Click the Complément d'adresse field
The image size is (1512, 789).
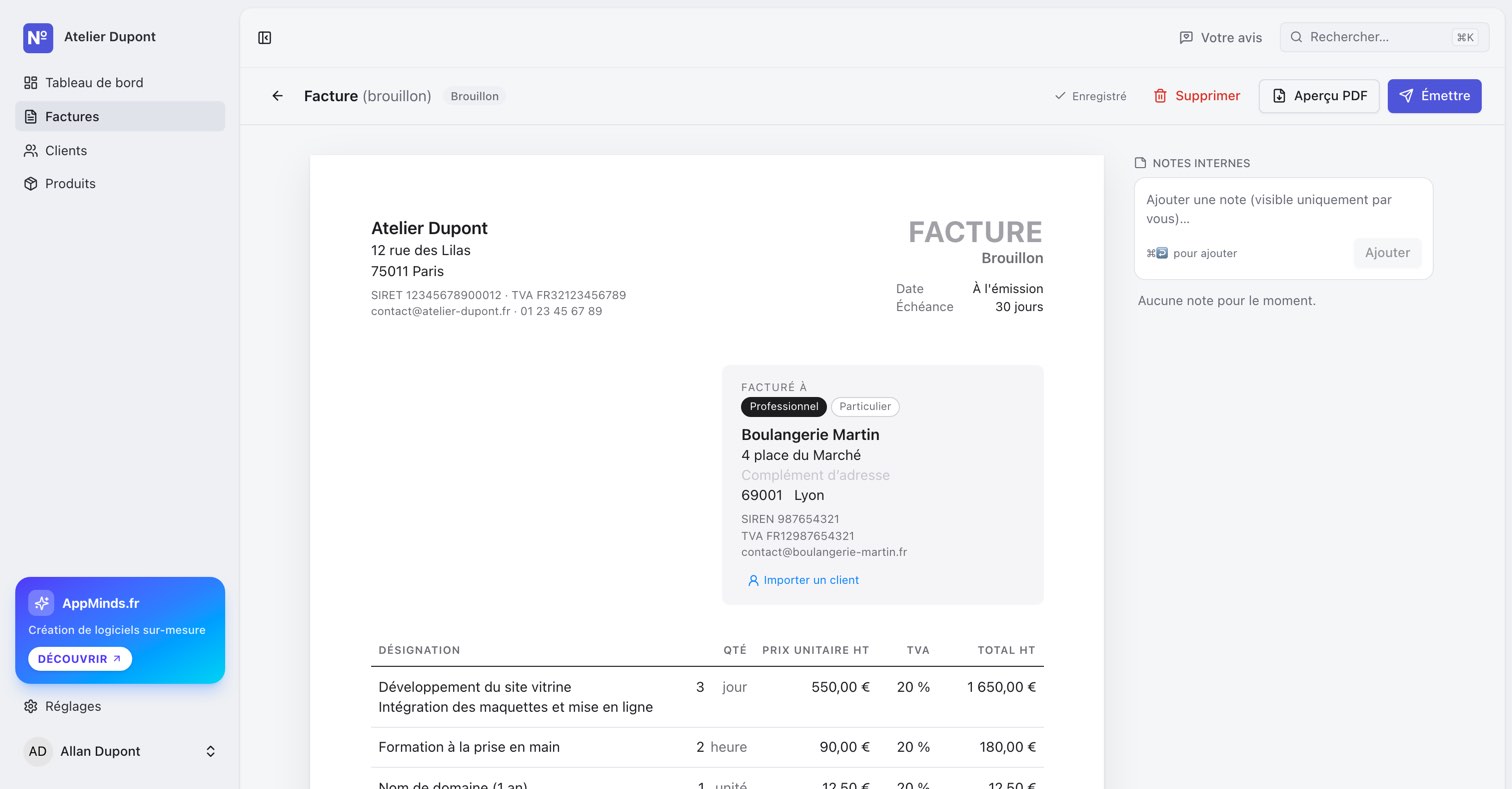pyautogui.click(x=815, y=475)
